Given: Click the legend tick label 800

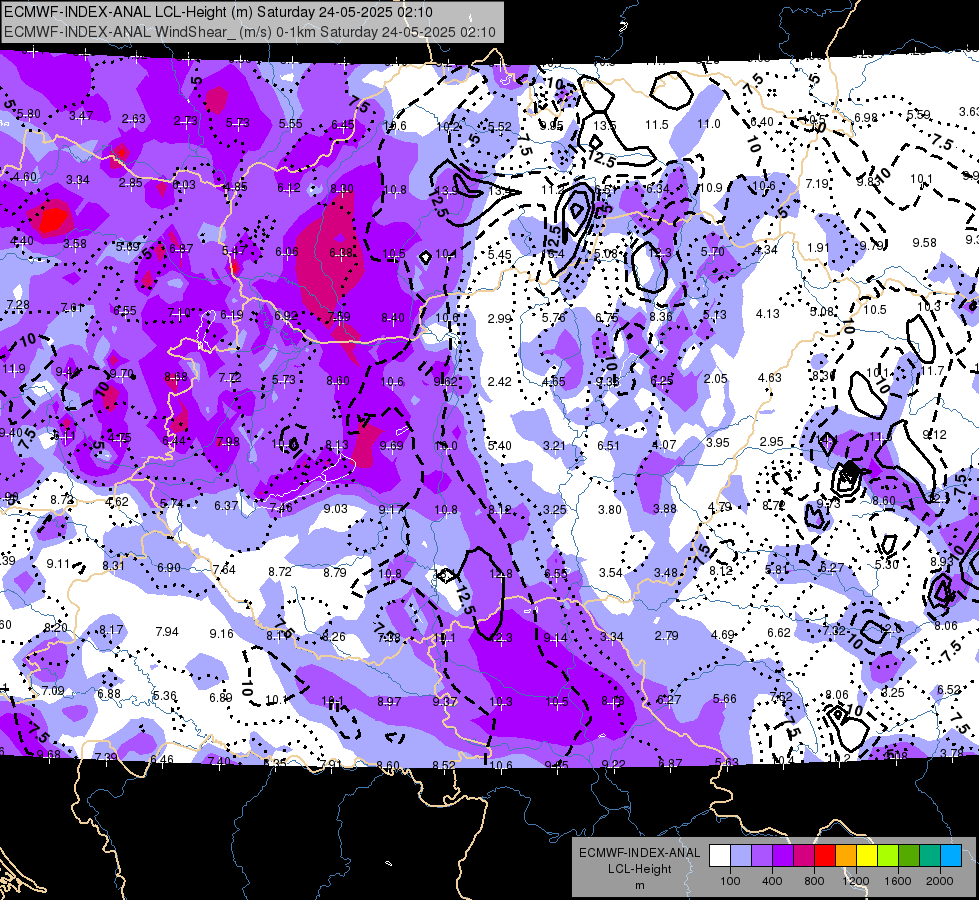Looking at the screenshot, I should click(x=814, y=881).
